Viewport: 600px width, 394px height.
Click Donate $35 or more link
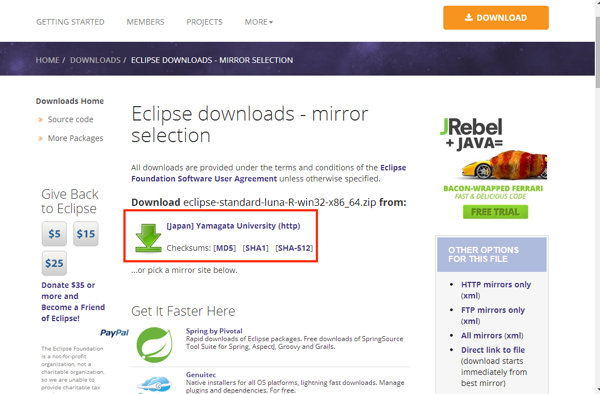coord(73,301)
